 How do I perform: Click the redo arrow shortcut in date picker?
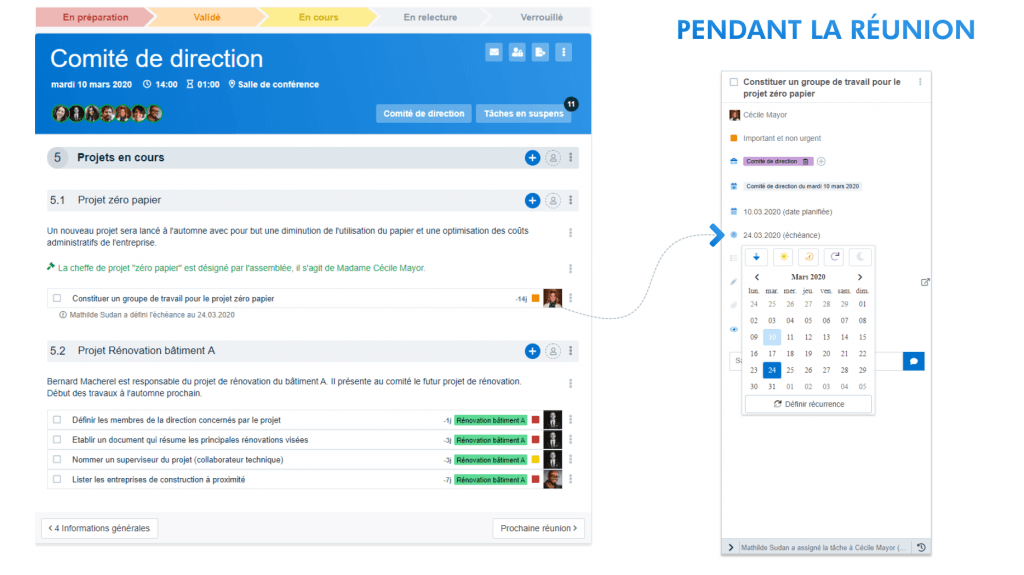tap(835, 257)
